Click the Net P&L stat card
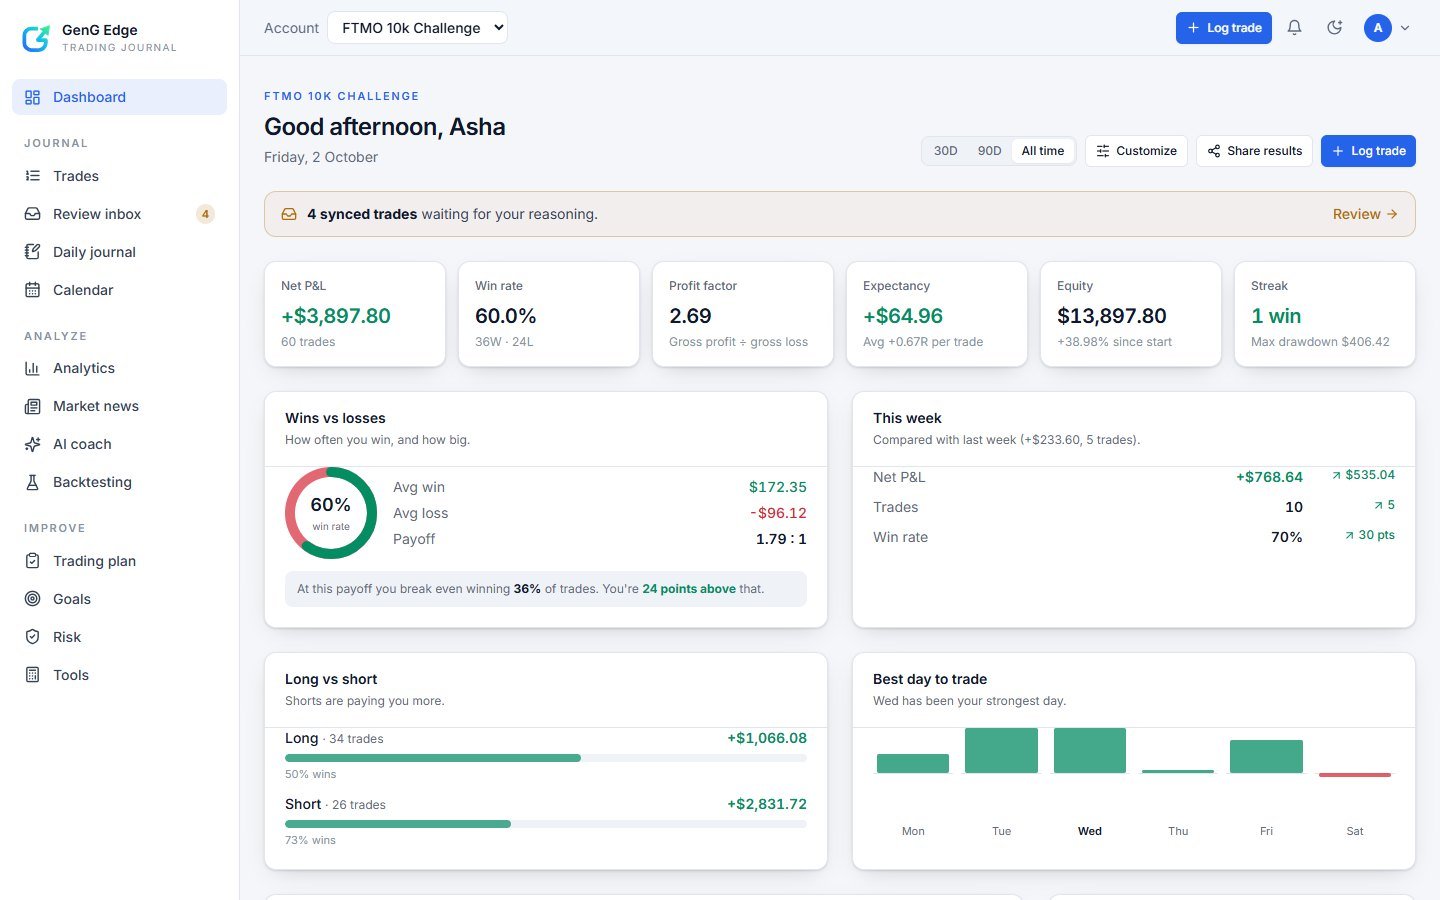This screenshot has height=900, width=1440. (355, 314)
